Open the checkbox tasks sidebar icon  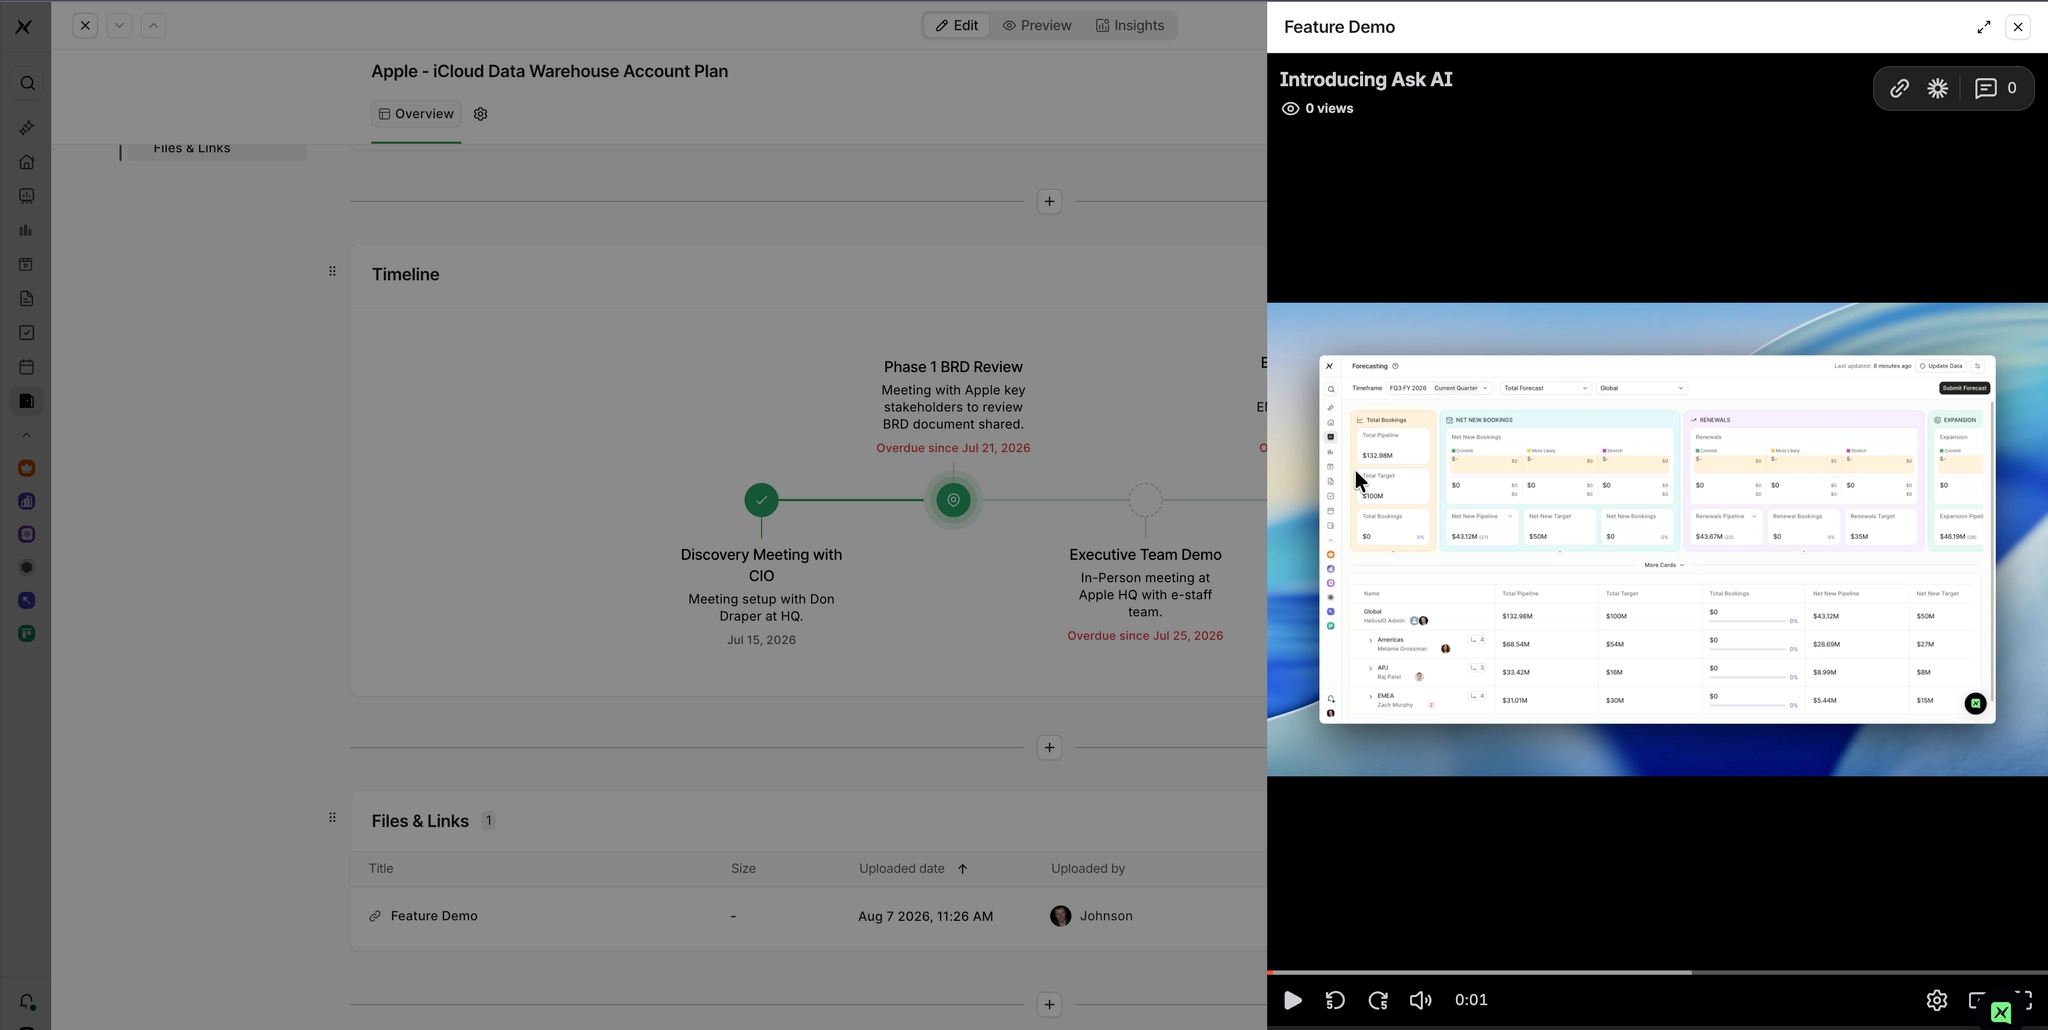click(27, 333)
